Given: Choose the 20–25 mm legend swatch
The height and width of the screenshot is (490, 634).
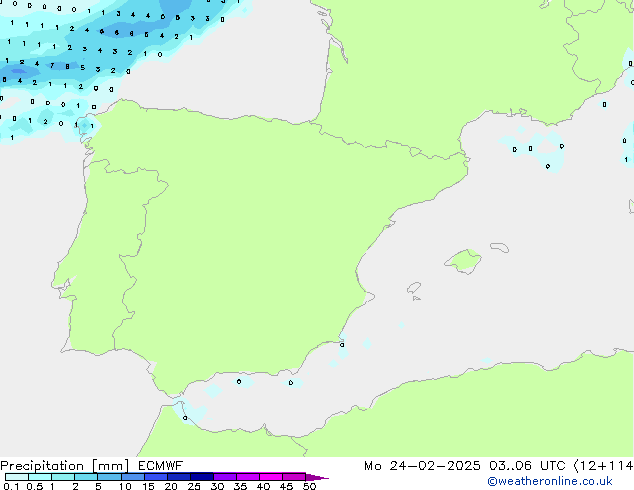Looking at the screenshot, I should tap(178, 477).
